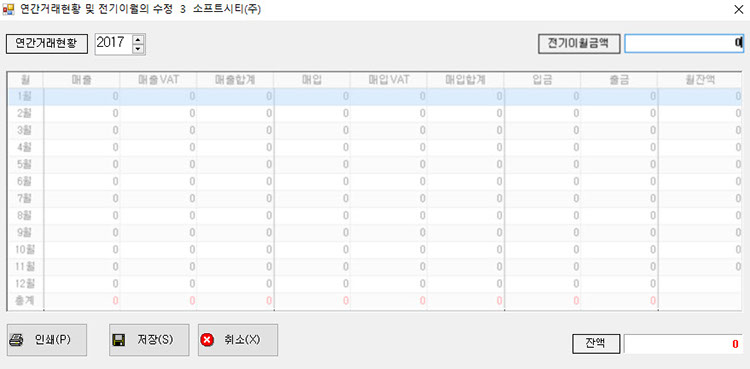The width and height of the screenshot is (750, 369).
Task: Click the 월잔액 cell in the 2월 row
Action: (701, 113)
